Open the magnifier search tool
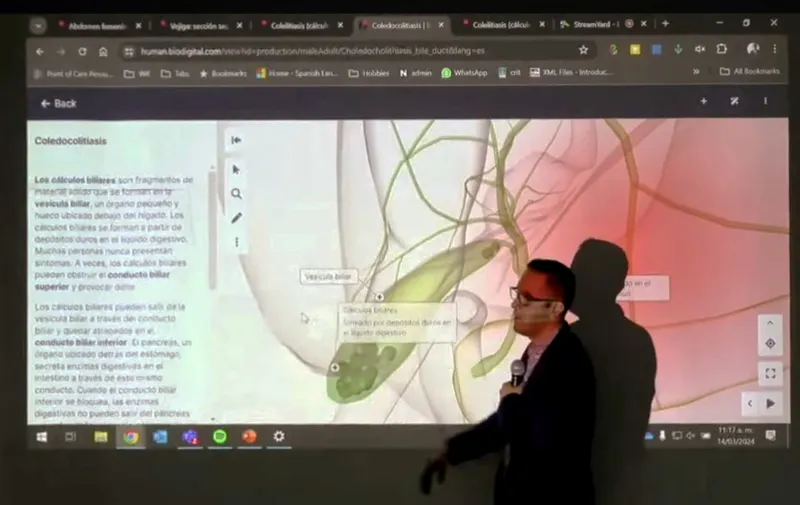Image resolution: width=800 pixels, height=505 pixels. (236, 193)
